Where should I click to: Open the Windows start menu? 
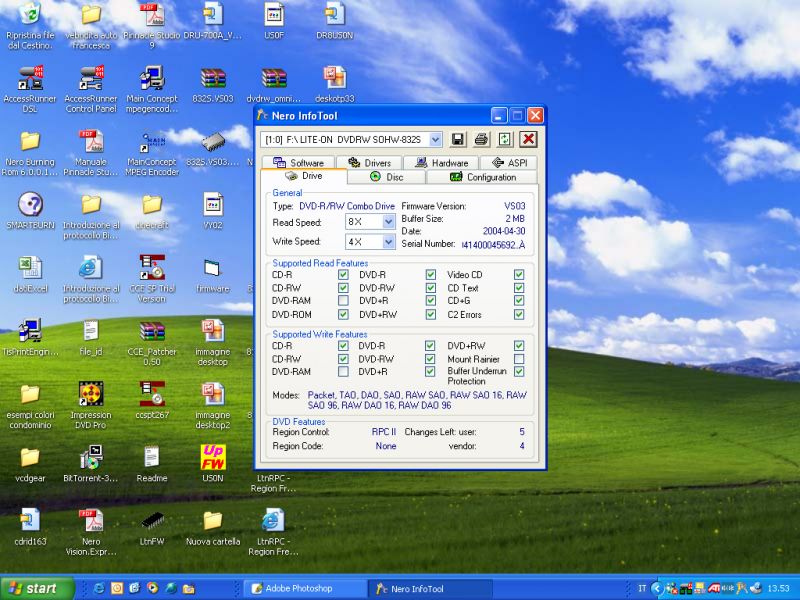37,588
